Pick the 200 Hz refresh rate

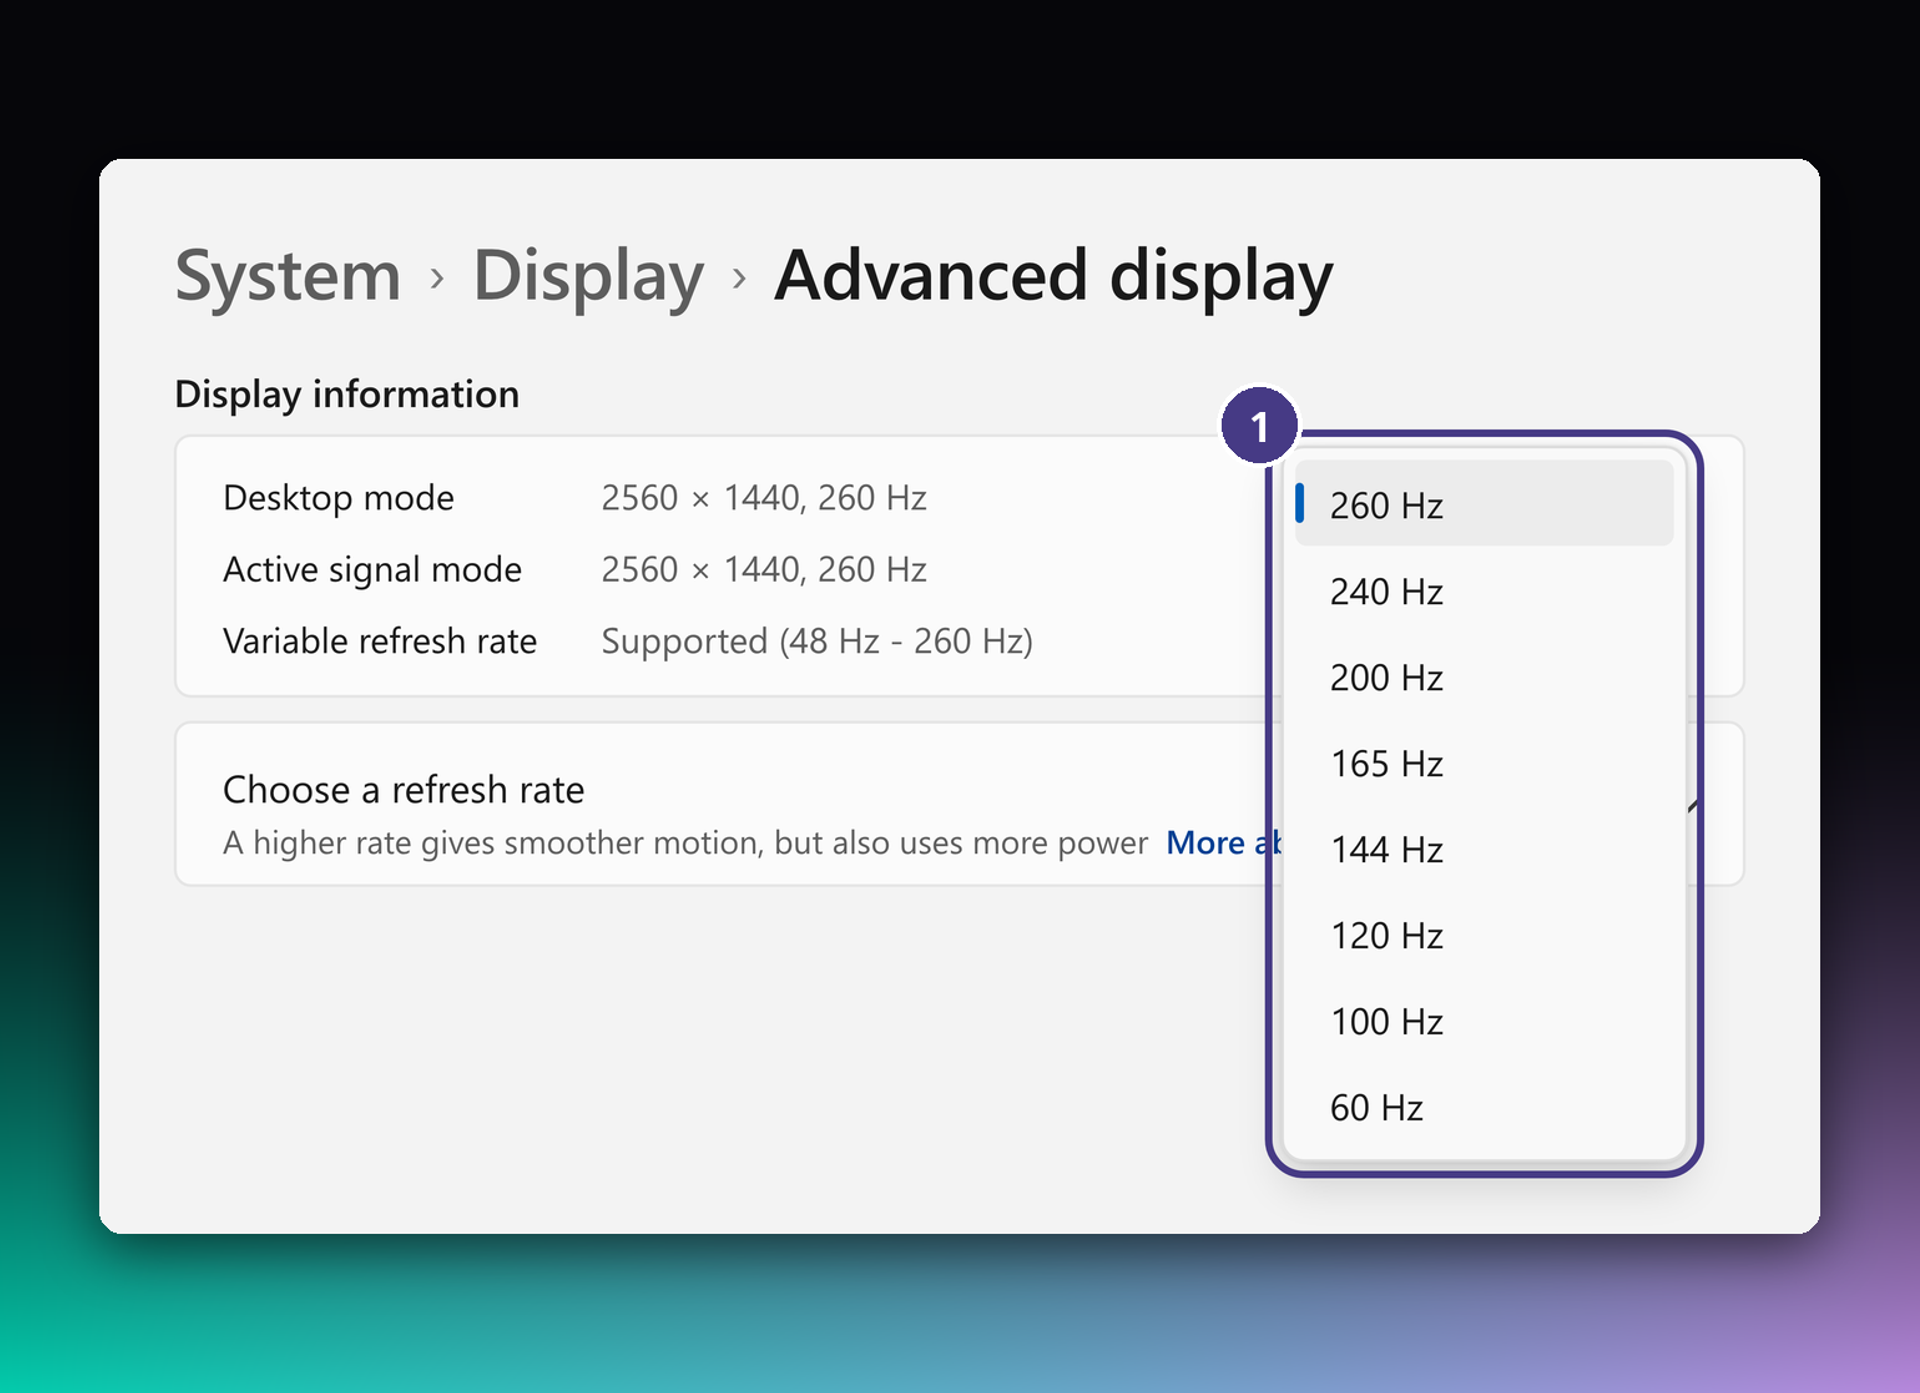click(x=1484, y=677)
